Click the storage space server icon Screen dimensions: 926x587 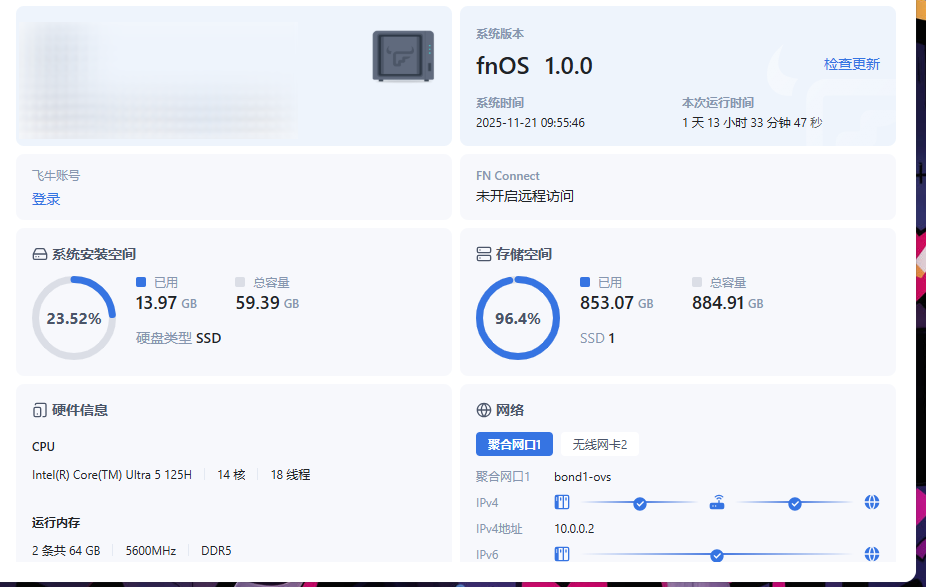484,255
